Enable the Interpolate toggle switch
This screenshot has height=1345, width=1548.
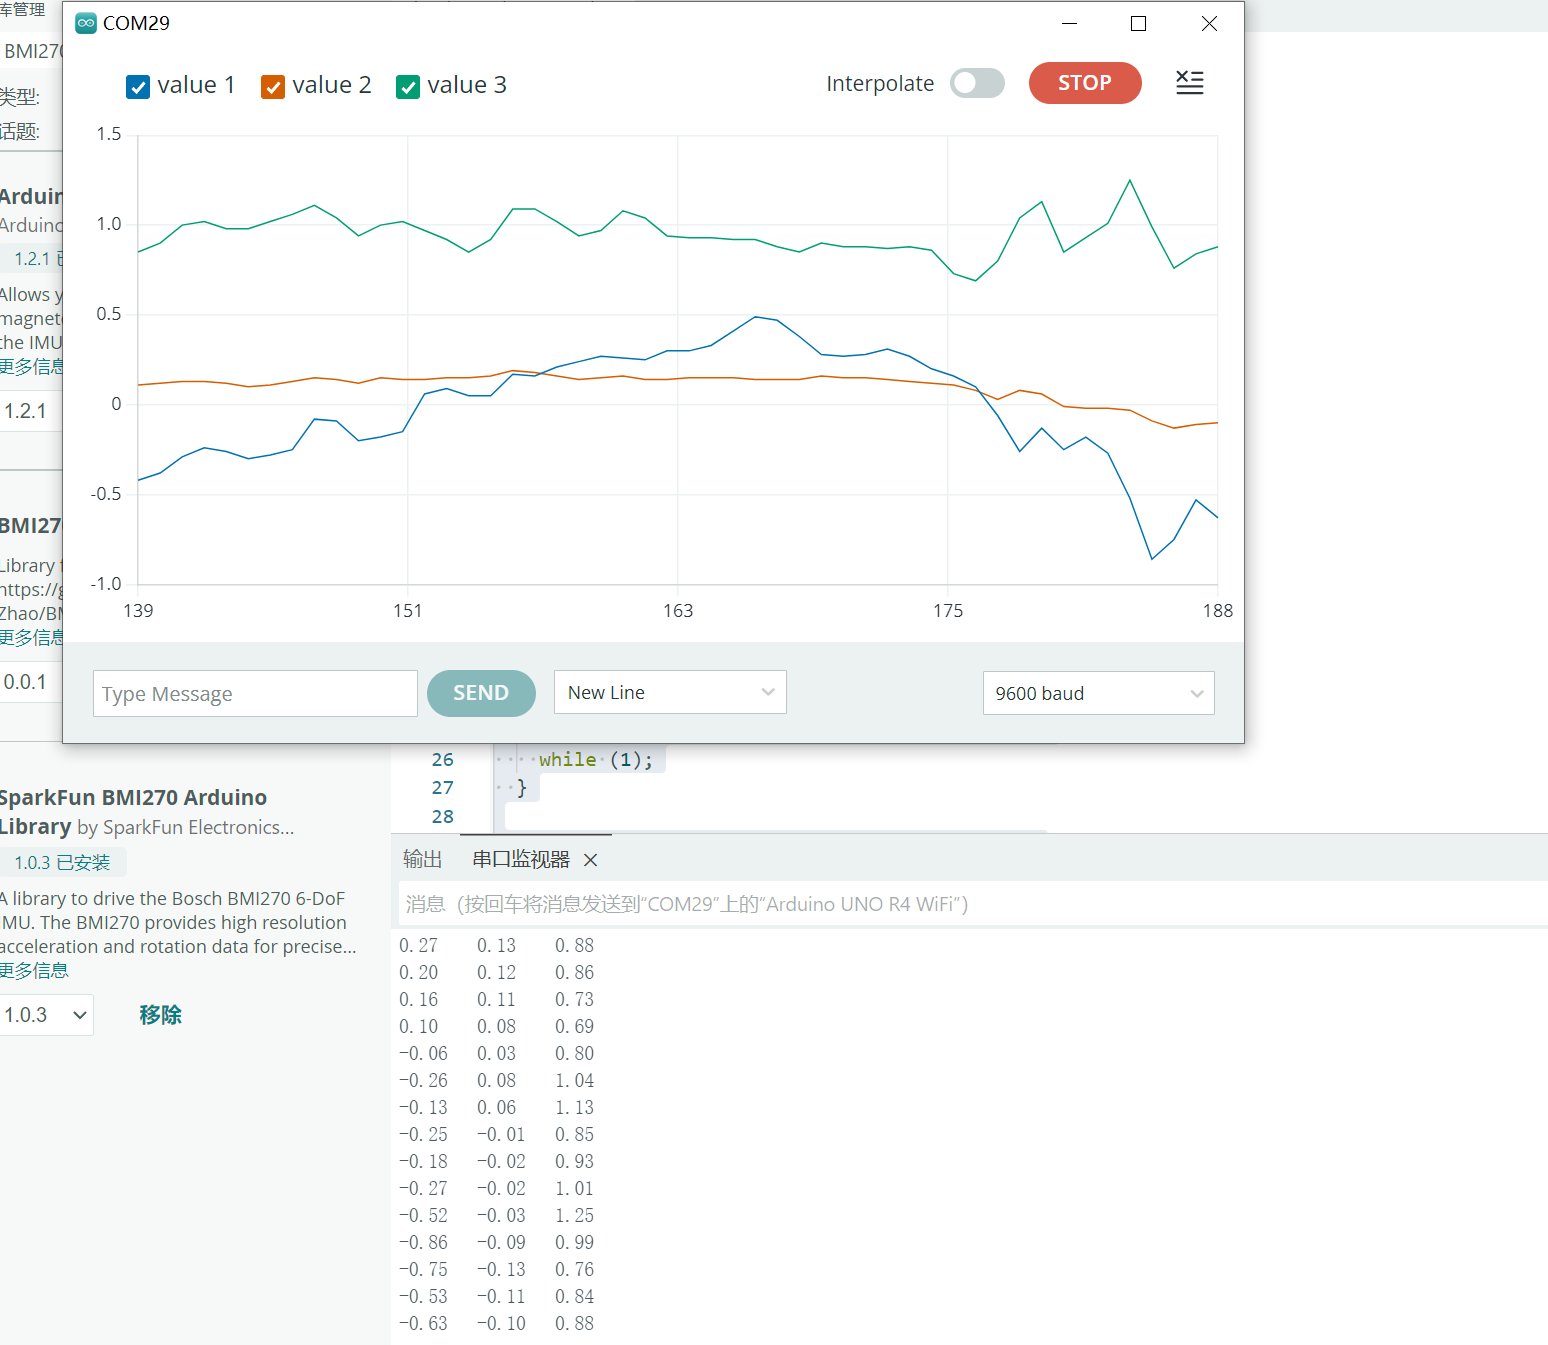coord(977,83)
